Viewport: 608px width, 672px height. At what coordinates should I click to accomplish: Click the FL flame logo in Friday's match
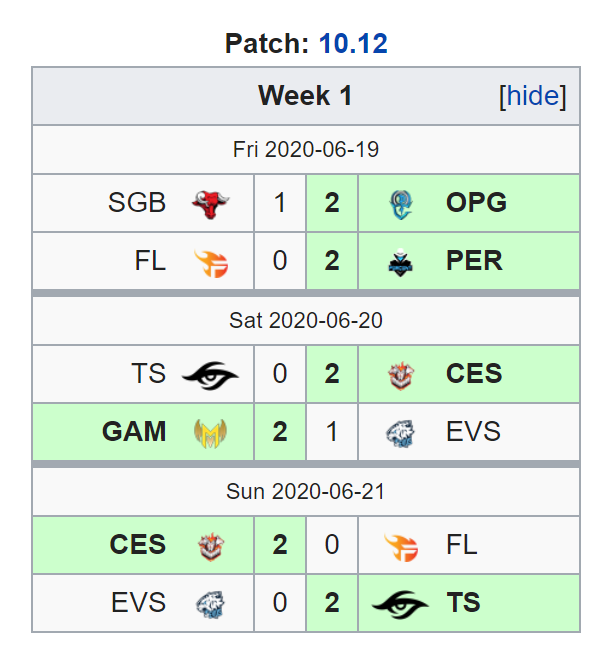pyautogui.click(x=210, y=263)
